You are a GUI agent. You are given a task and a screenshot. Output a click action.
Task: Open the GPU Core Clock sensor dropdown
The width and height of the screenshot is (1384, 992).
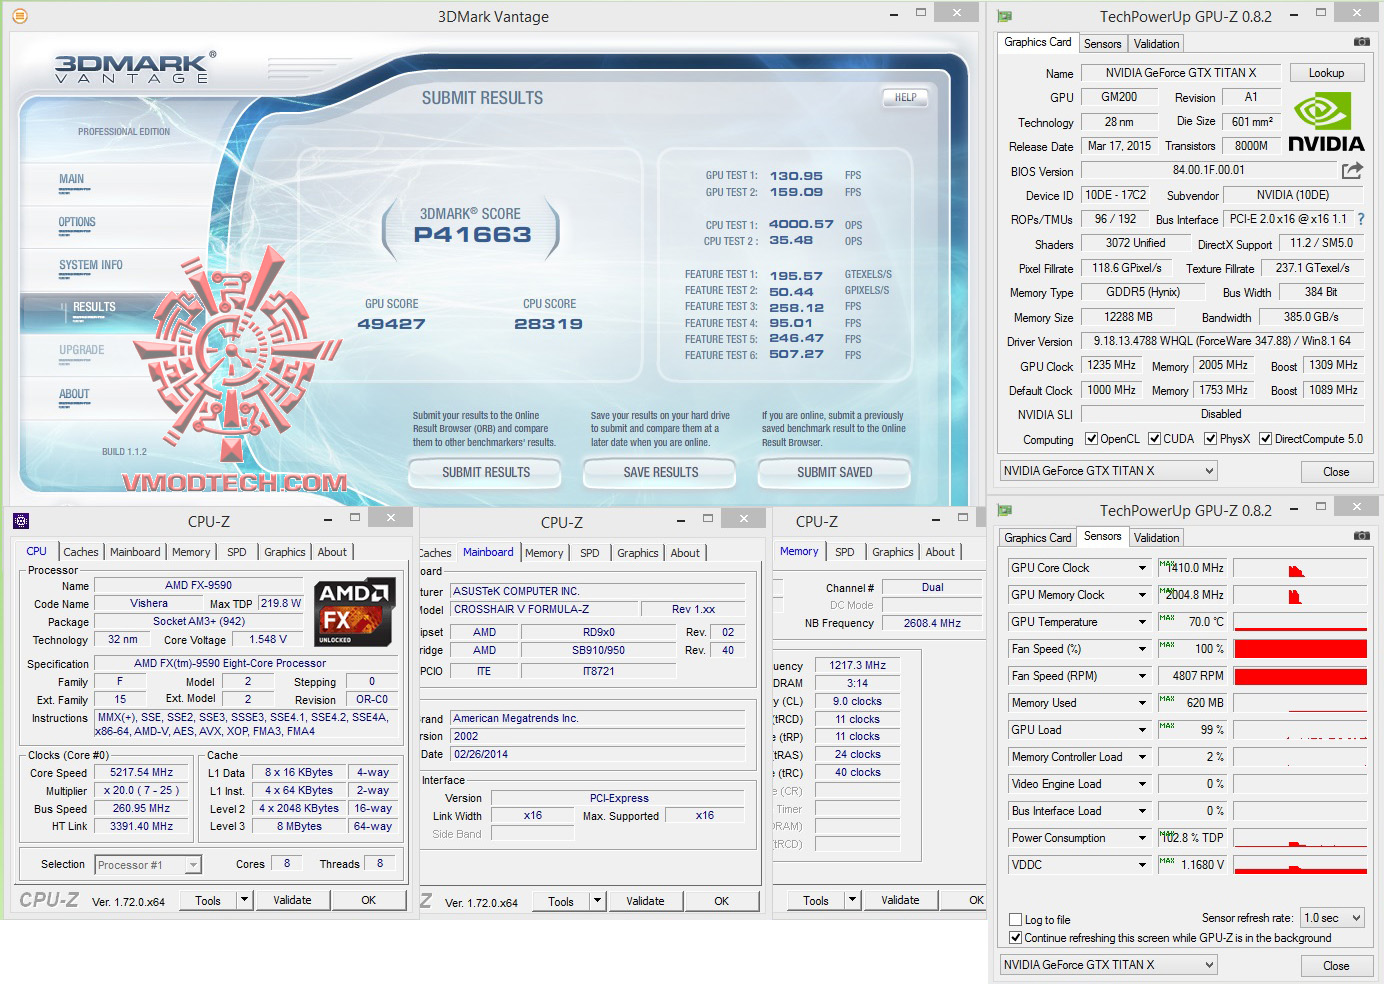pos(1142,568)
